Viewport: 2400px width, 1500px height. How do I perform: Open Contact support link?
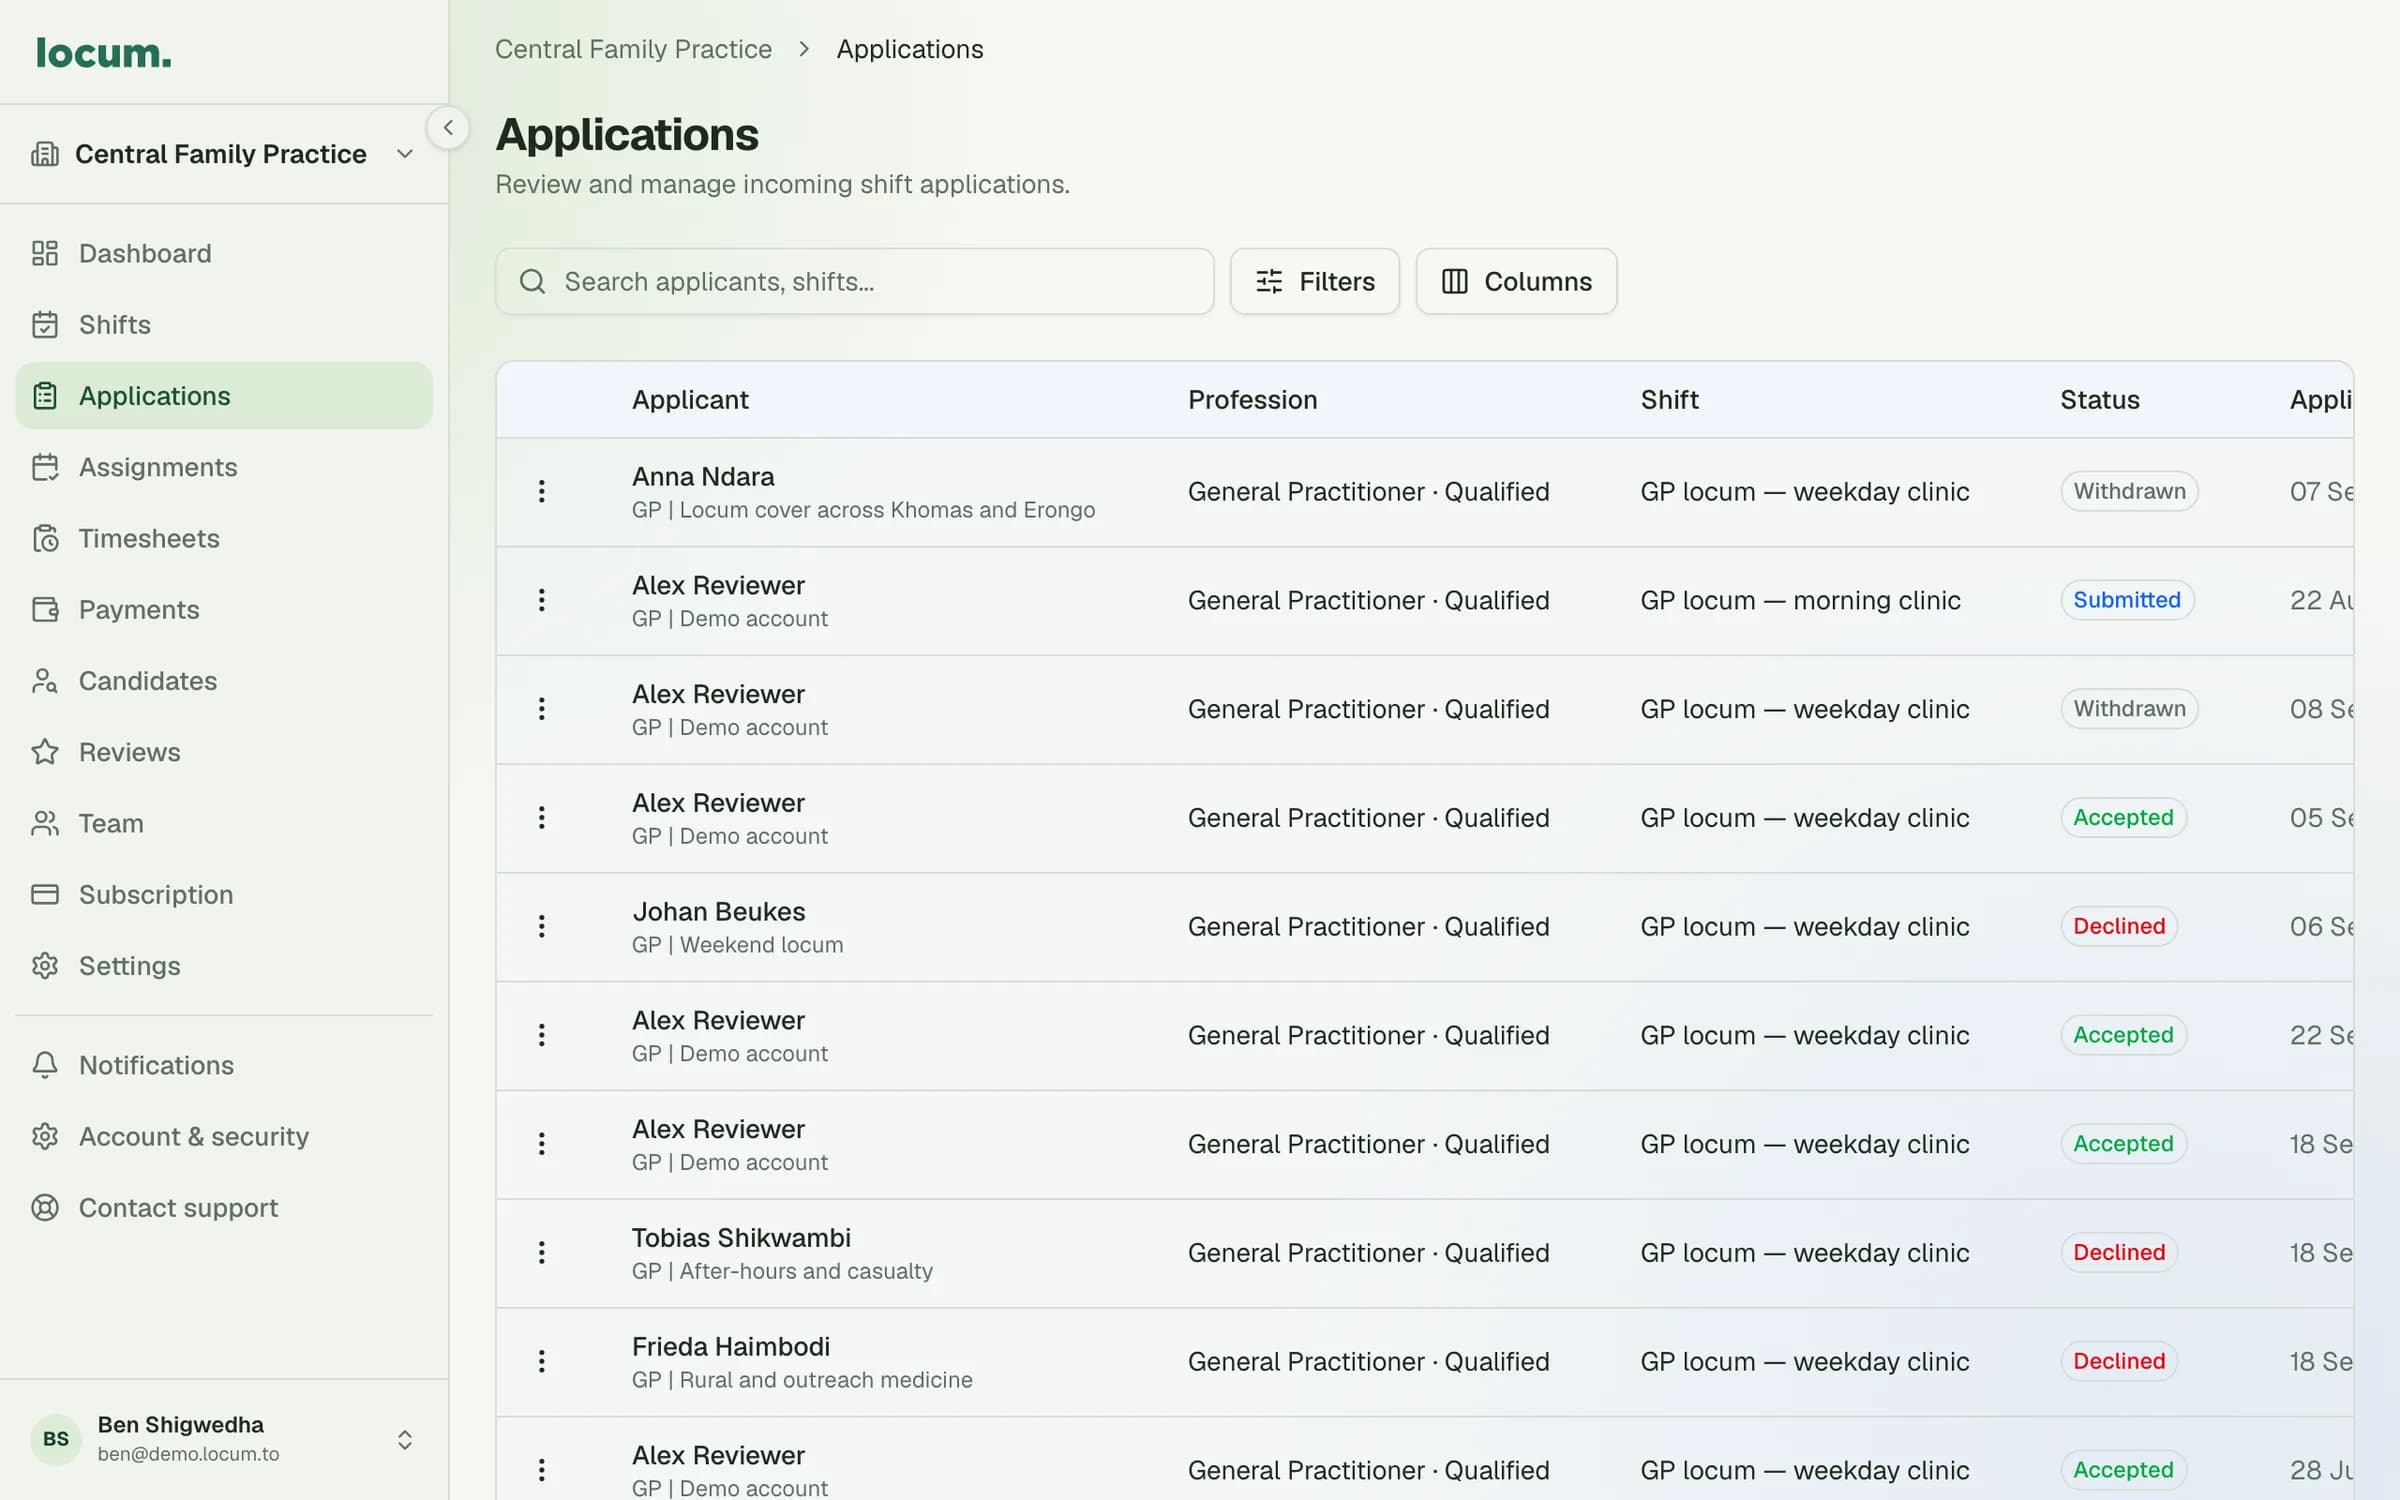(x=224, y=1208)
